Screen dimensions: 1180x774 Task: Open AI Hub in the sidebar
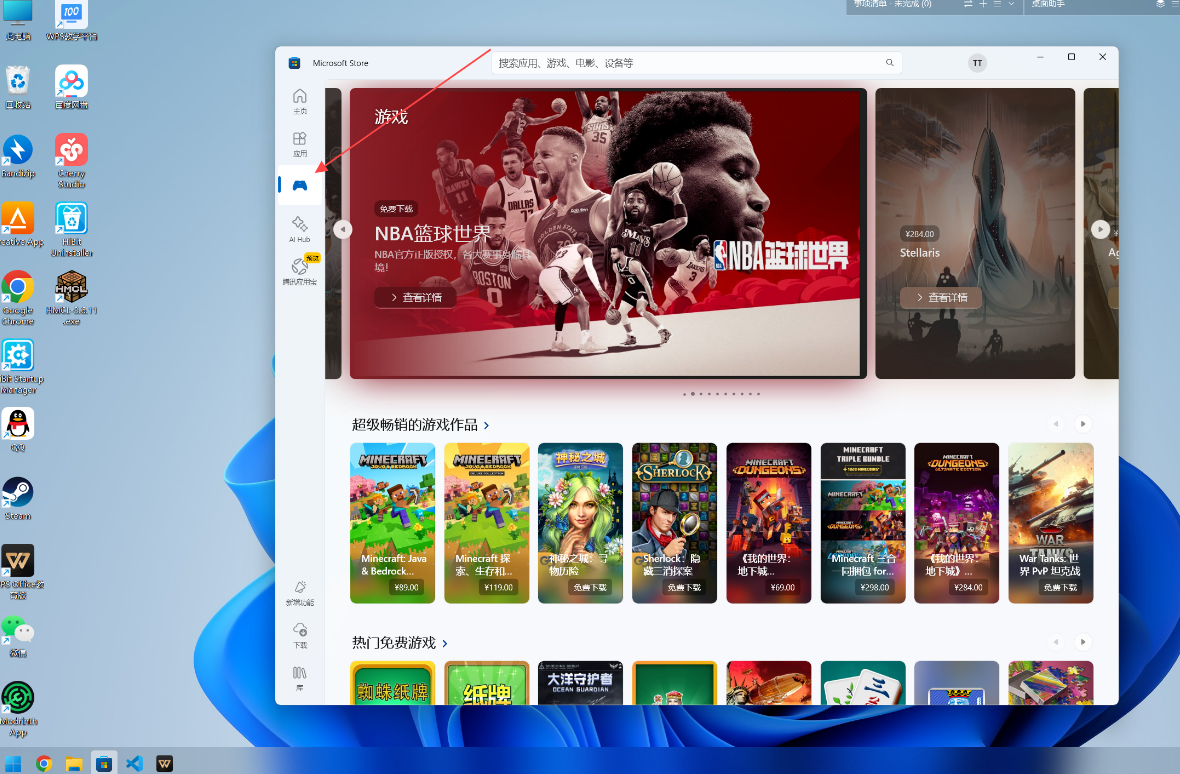pos(300,229)
